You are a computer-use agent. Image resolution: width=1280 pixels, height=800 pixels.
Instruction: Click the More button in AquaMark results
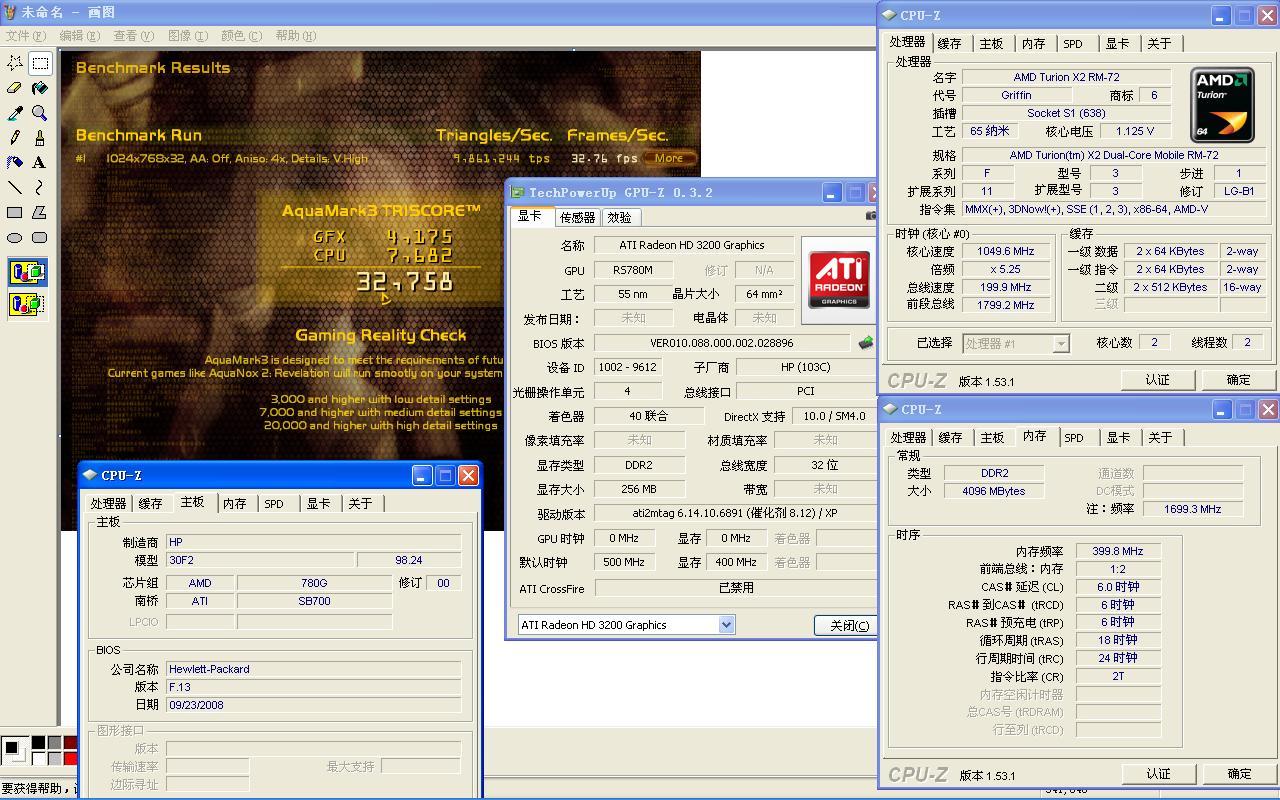[x=669, y=158]
